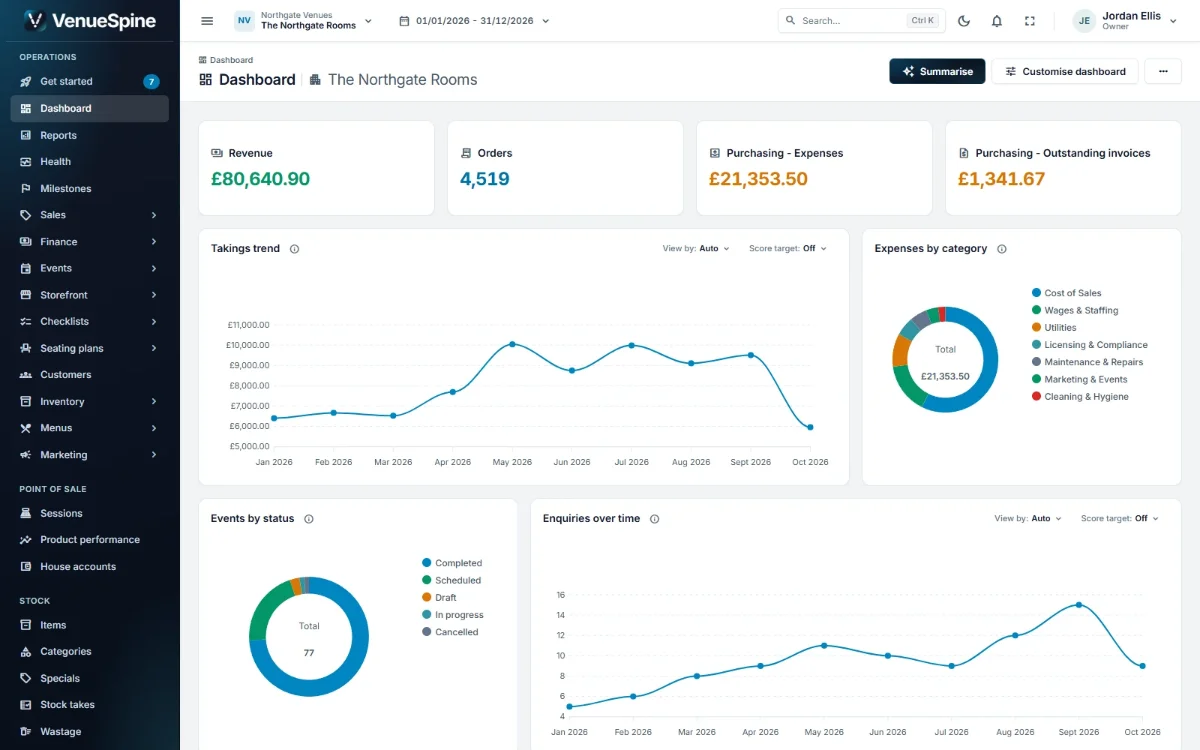Click the Milestones flag icon
This screenshot has width=1200, height=750.
click(26, 189)
